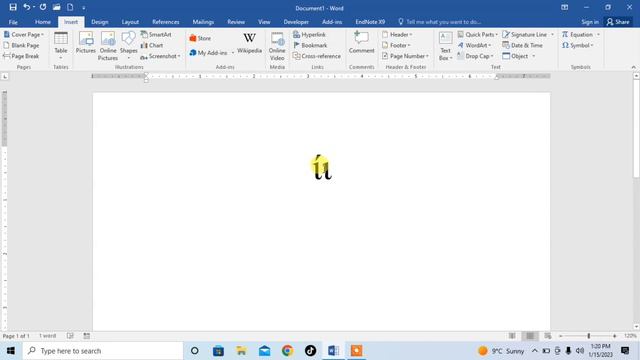The height and width of the screenshot is (360, 640).
Task: Click the Wikipedia add-in icon
Action: [249, 43]
